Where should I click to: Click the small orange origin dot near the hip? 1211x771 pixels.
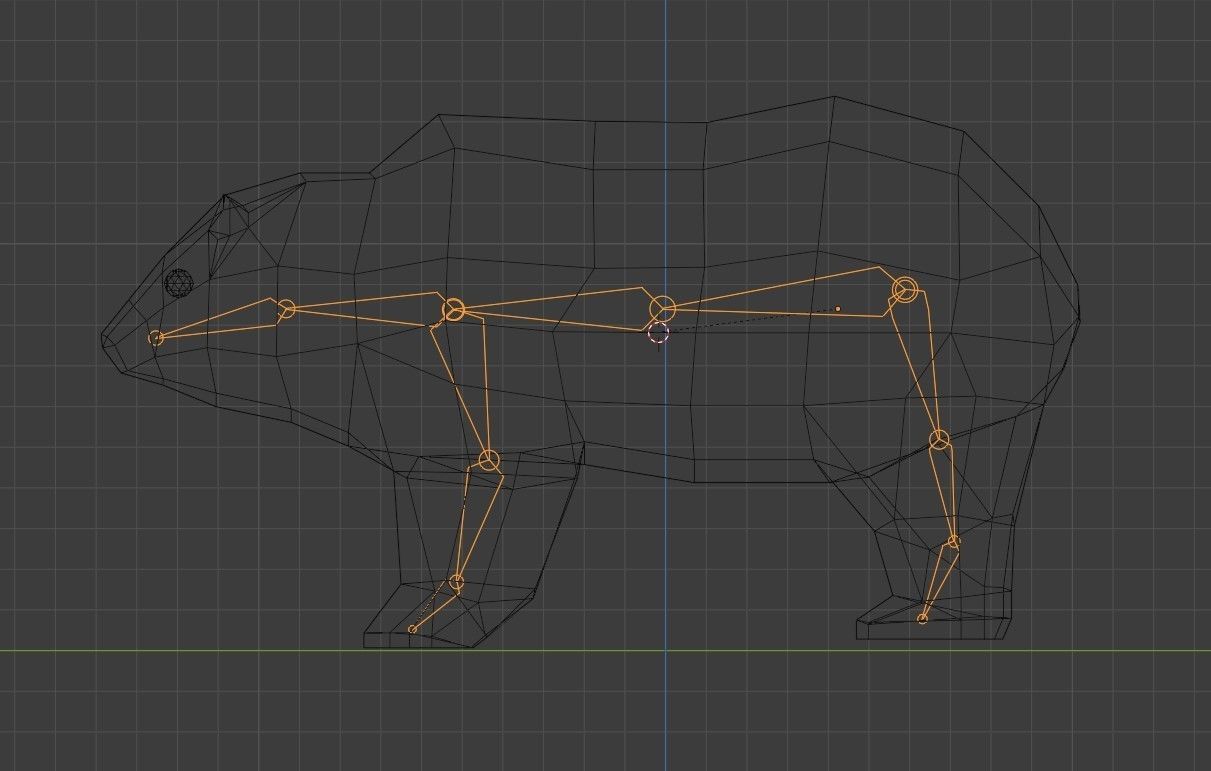point(838,309)
